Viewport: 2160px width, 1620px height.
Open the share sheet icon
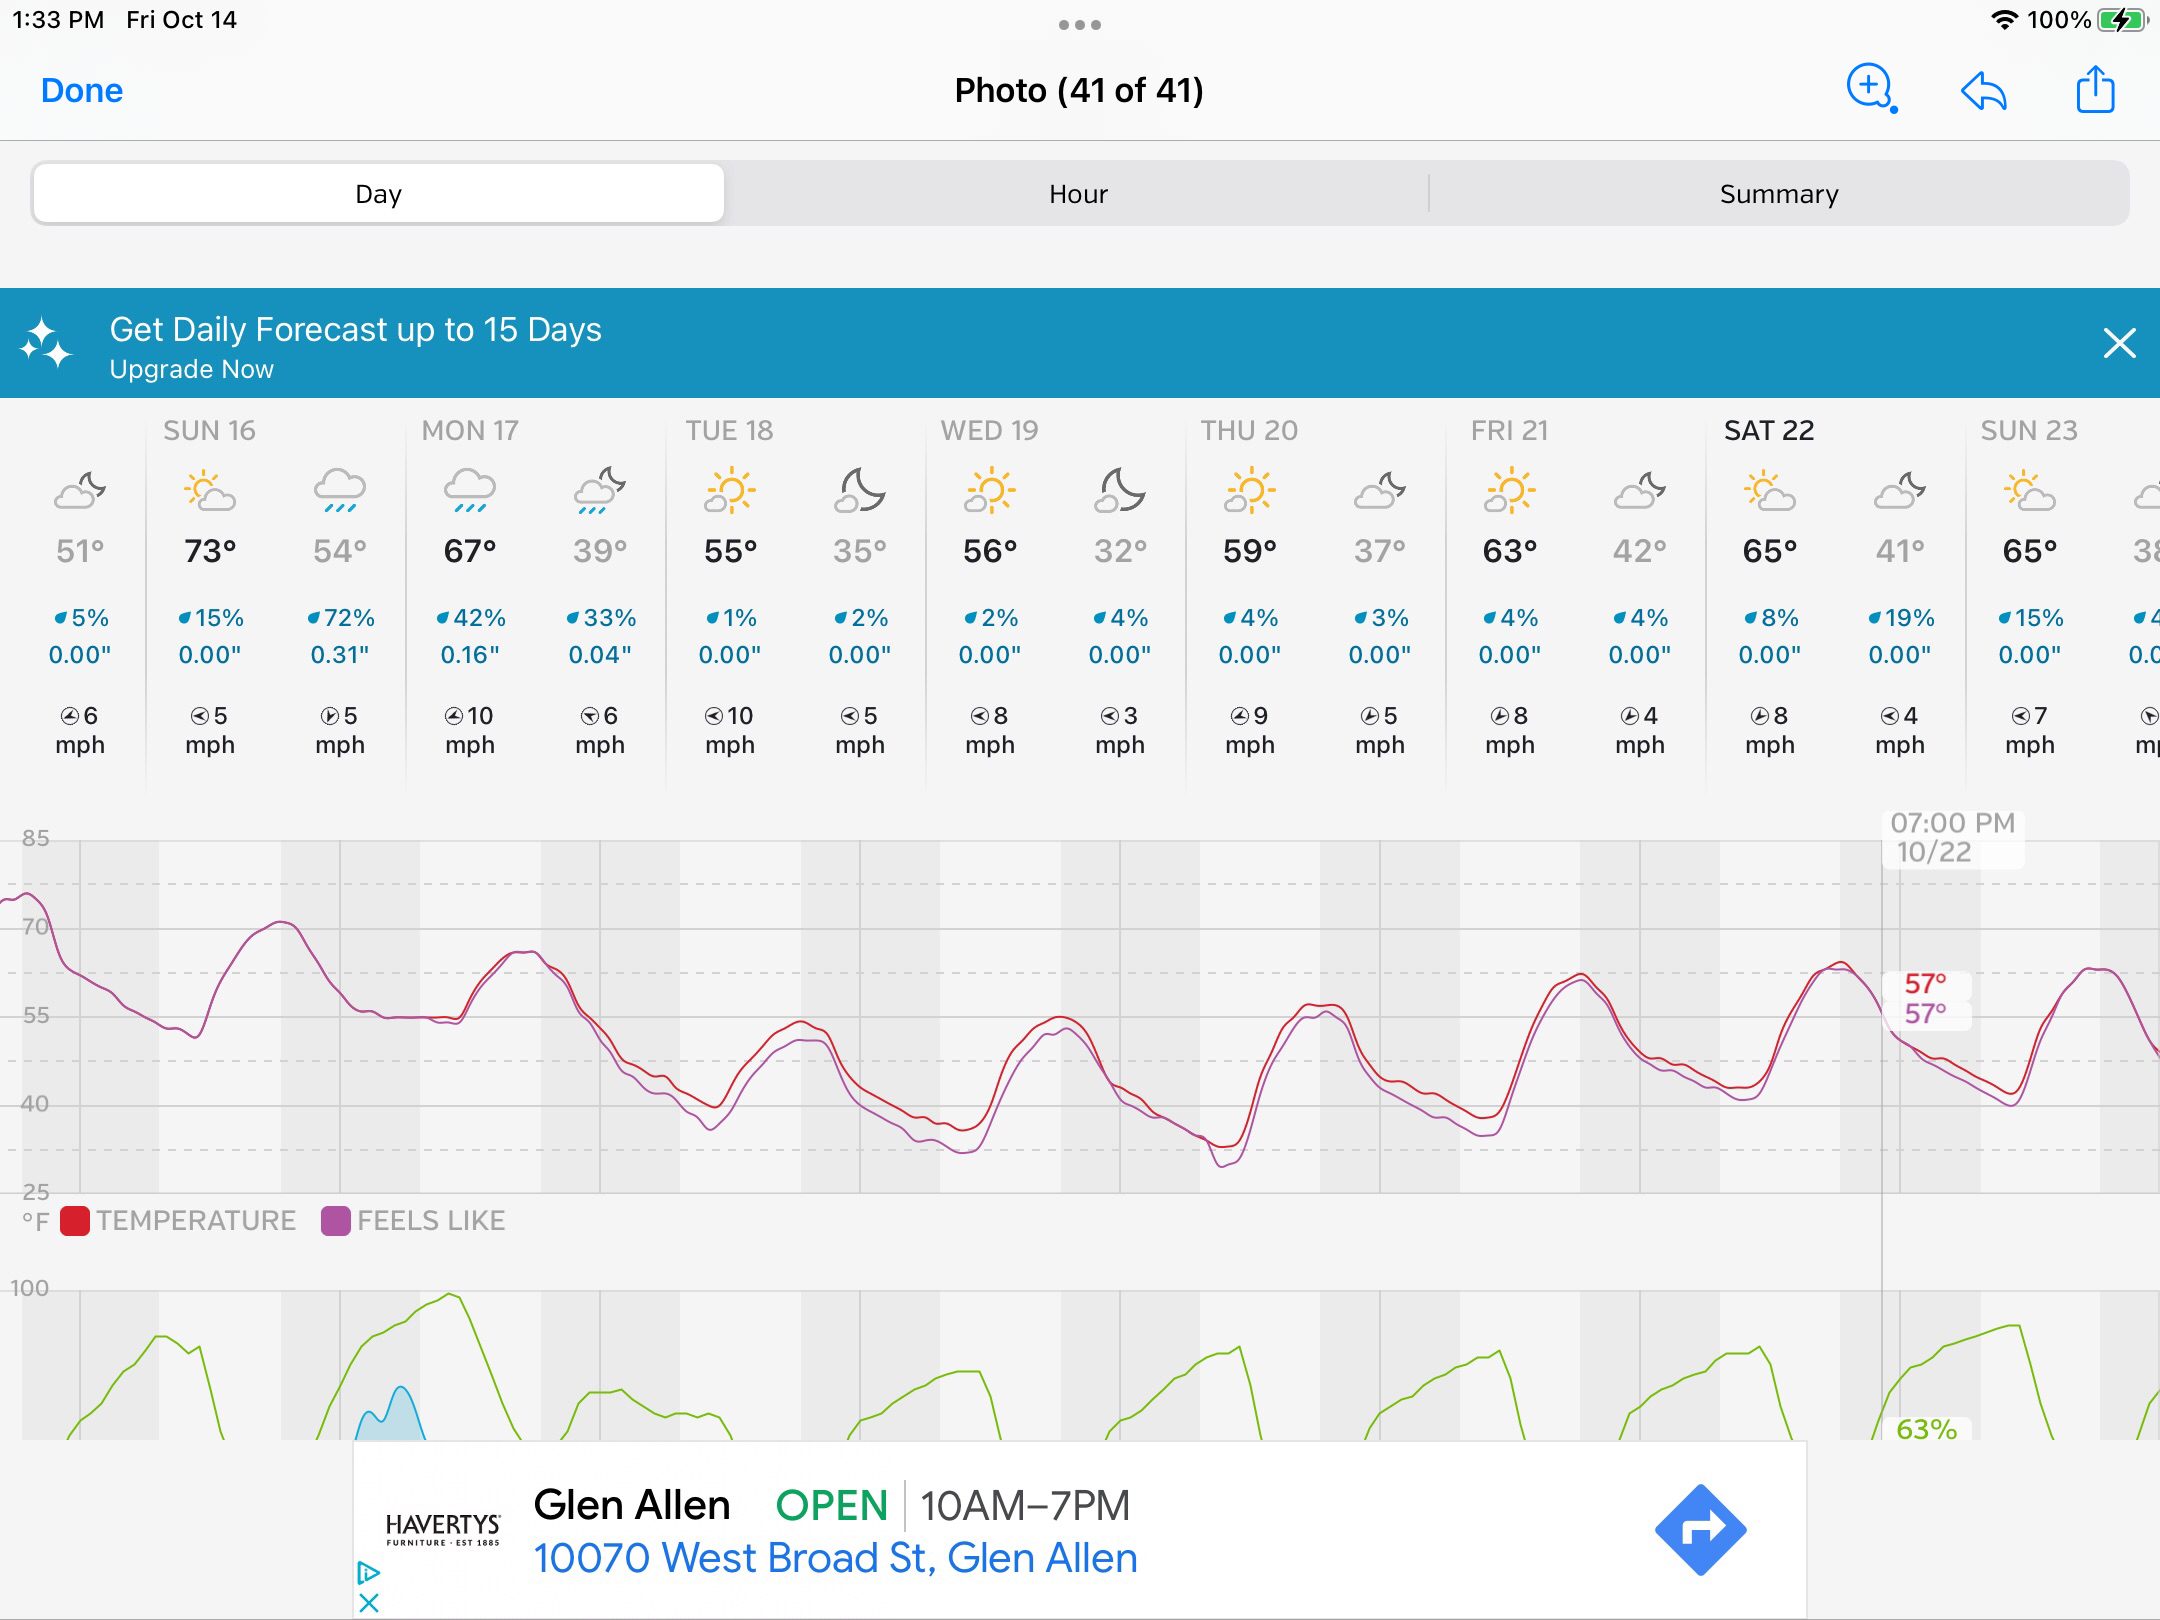(2094, 90)
